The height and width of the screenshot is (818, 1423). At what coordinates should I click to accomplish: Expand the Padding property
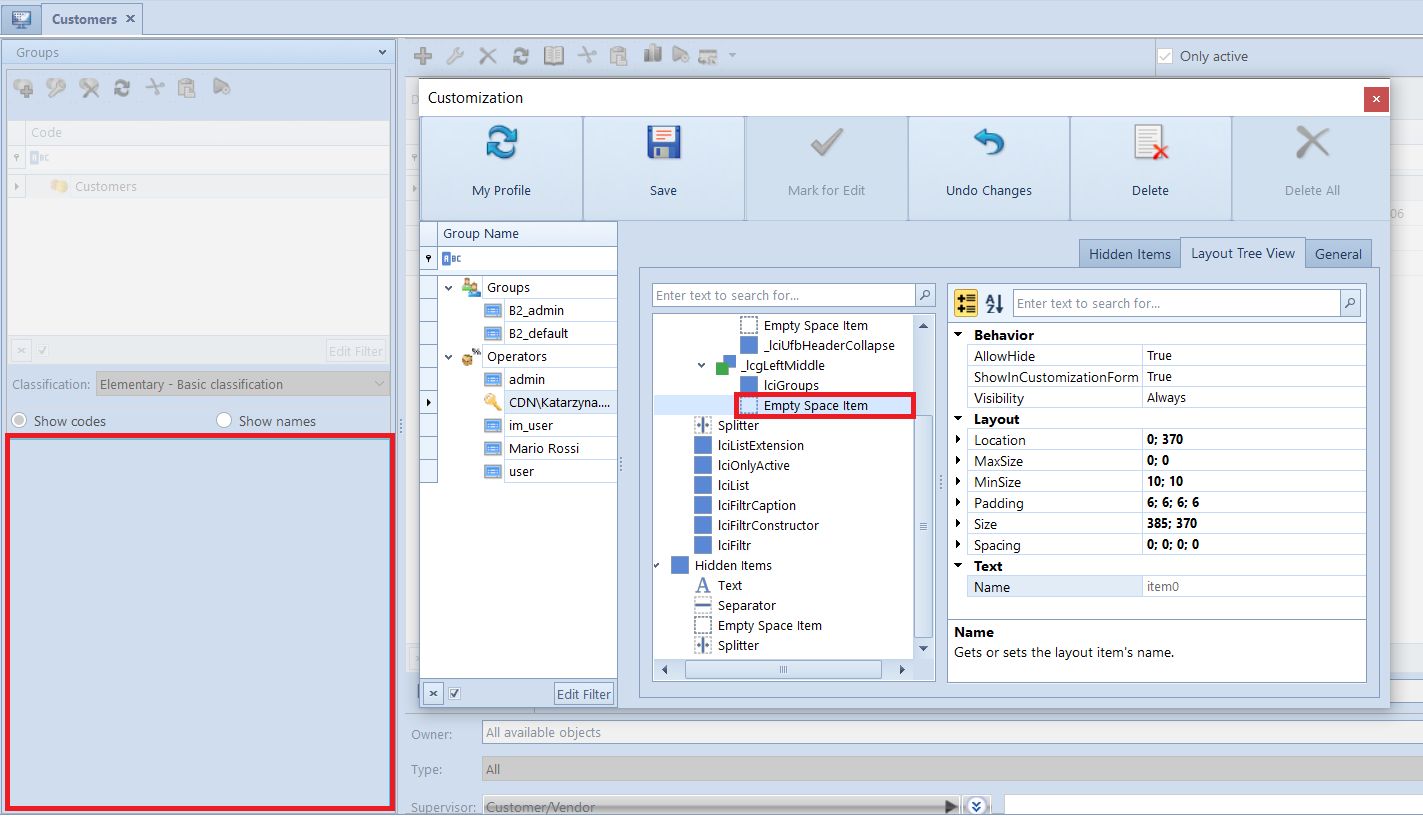(958, 503)
